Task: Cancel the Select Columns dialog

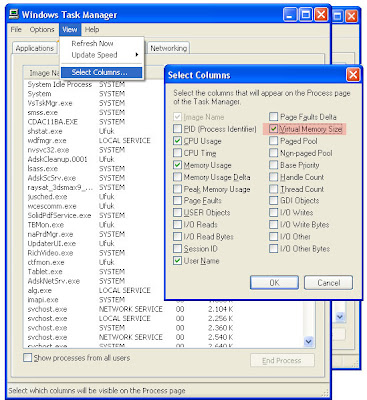Action: pyautogui.click(x=328, y=283)
